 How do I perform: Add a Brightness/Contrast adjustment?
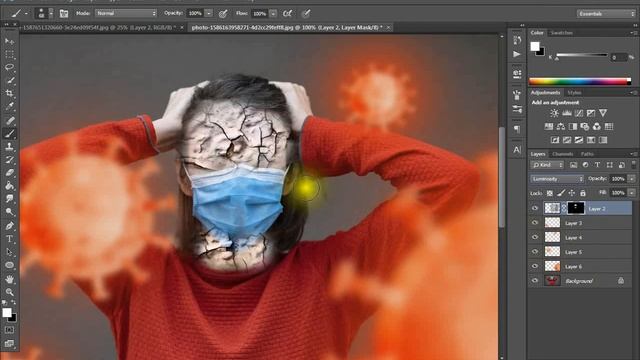[554, 113]
